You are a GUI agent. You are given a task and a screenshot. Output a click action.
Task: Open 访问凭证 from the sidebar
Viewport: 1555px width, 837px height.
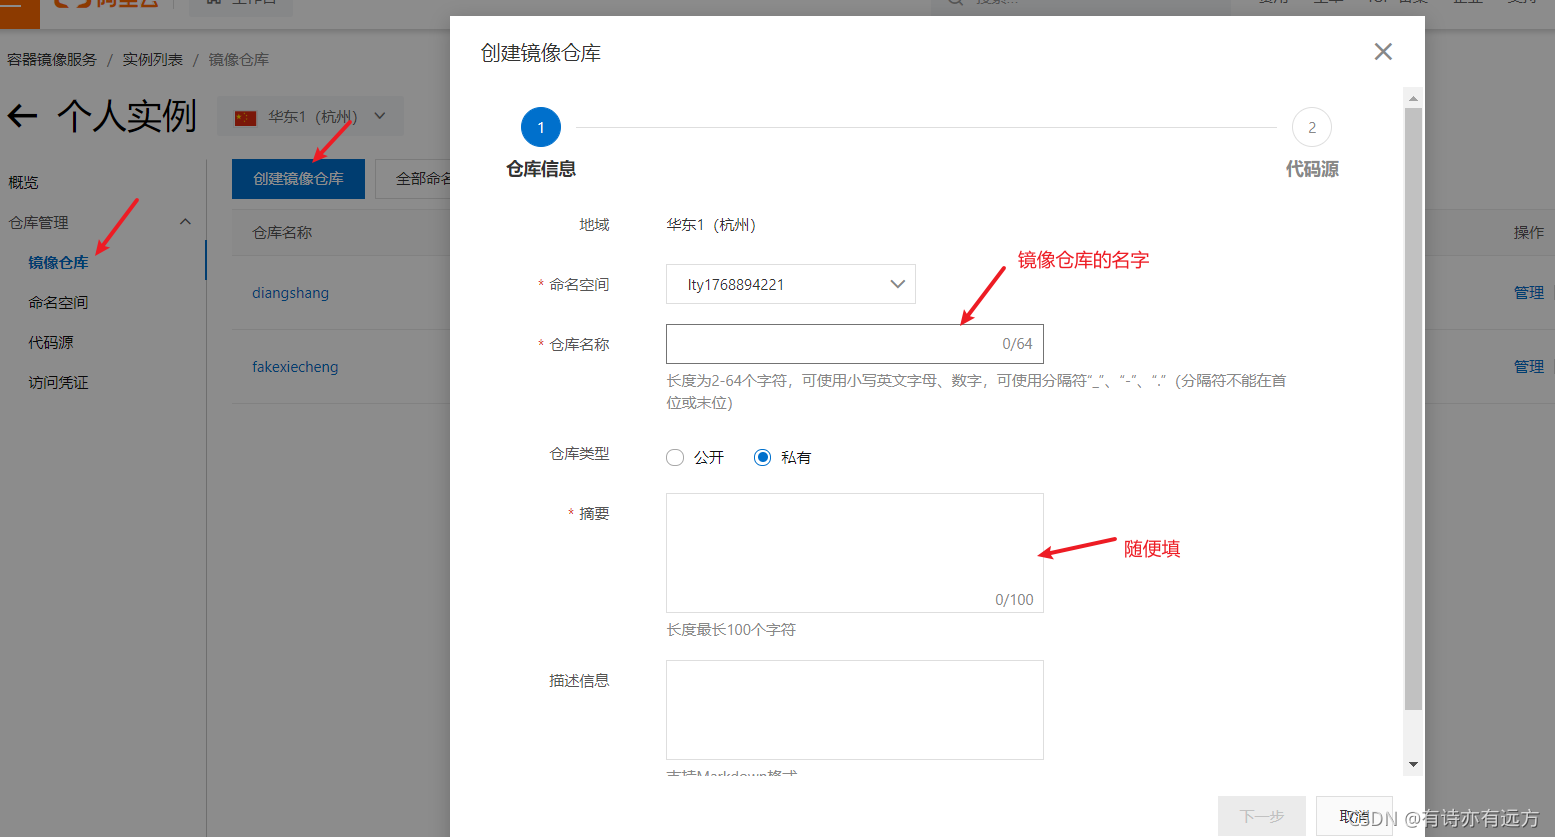pos(58,381)
